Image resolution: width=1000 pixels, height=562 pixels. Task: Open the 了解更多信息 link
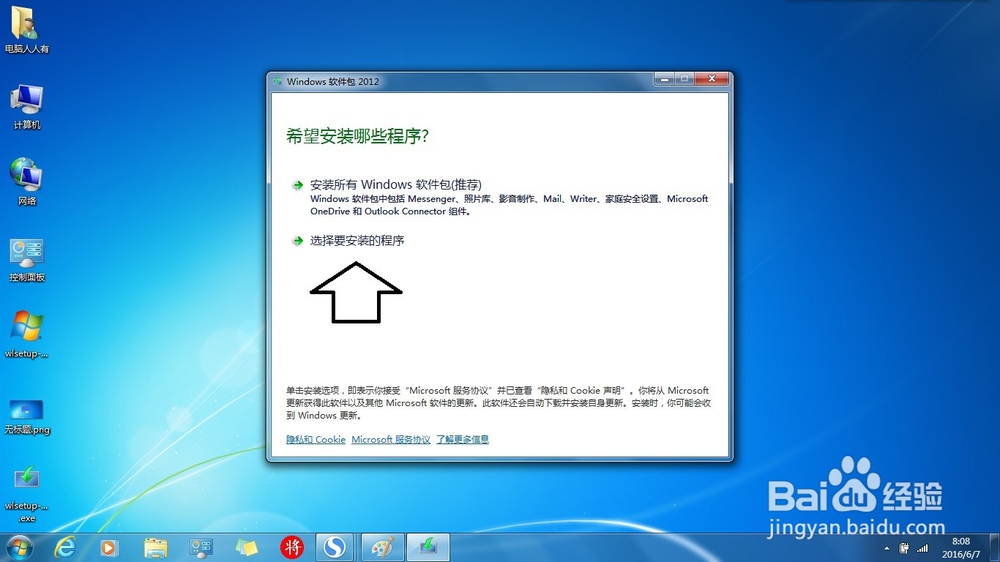pos(462,439)
